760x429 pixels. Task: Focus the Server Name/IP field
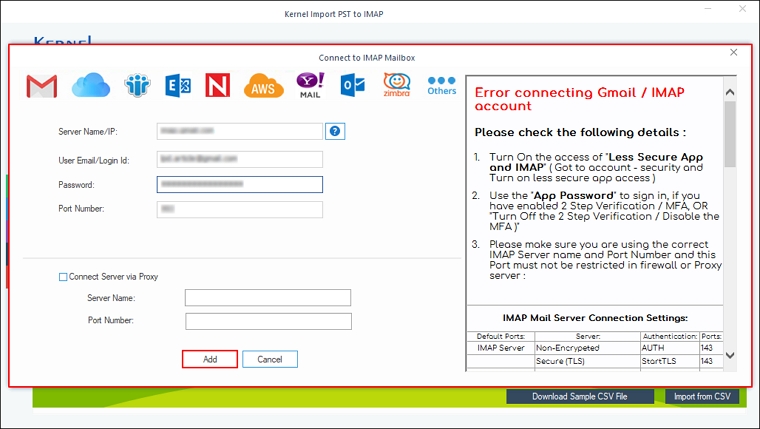[239, 131]
